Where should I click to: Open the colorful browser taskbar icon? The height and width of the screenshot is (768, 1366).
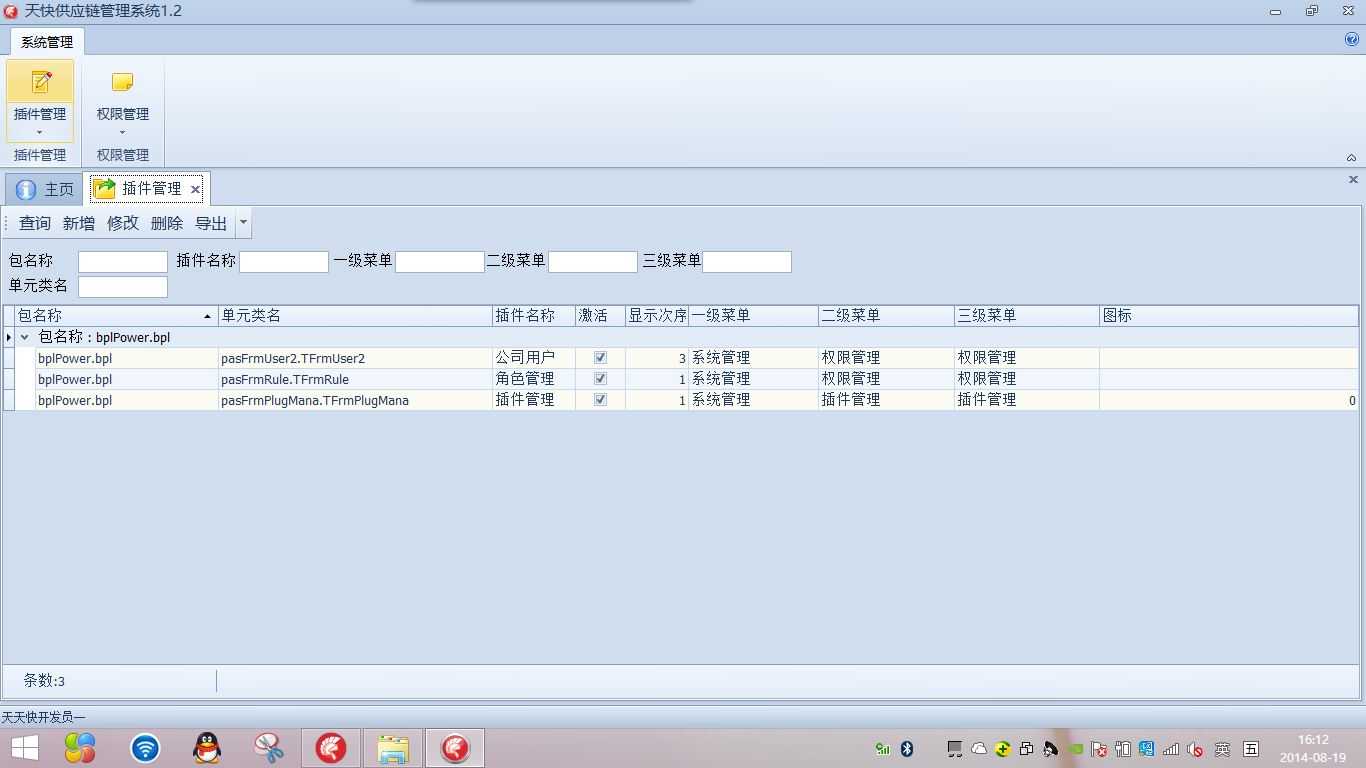pyautogui.click(x=80, y=748)
